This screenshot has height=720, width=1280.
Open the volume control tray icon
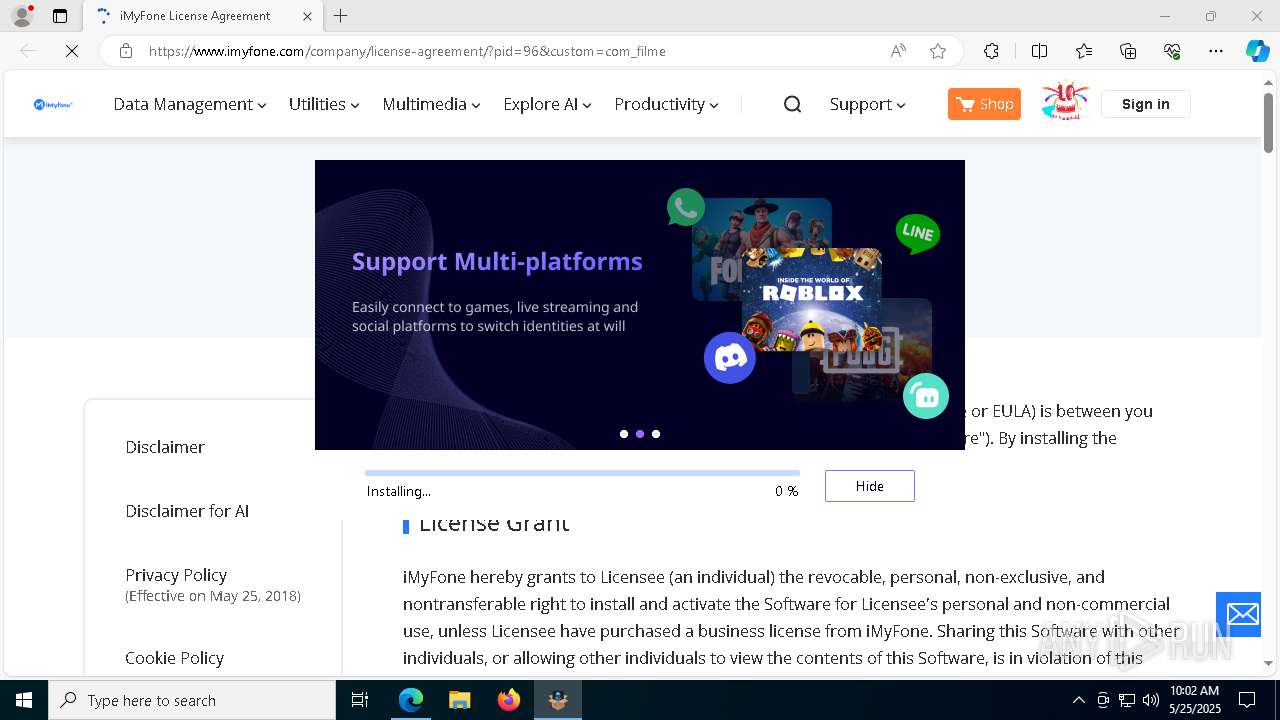tap(1151, 700)
